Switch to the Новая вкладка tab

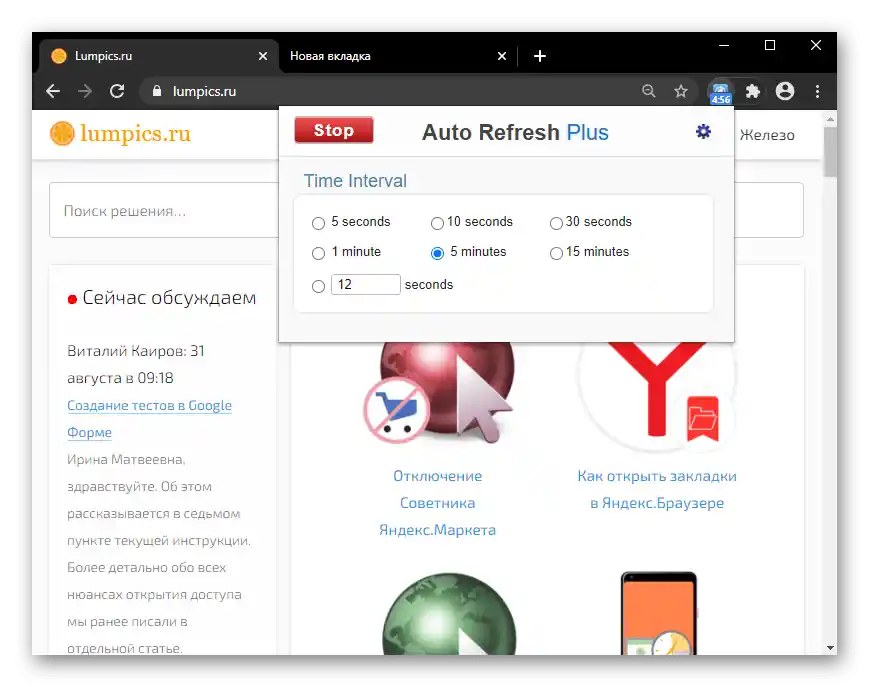point(397,56)
